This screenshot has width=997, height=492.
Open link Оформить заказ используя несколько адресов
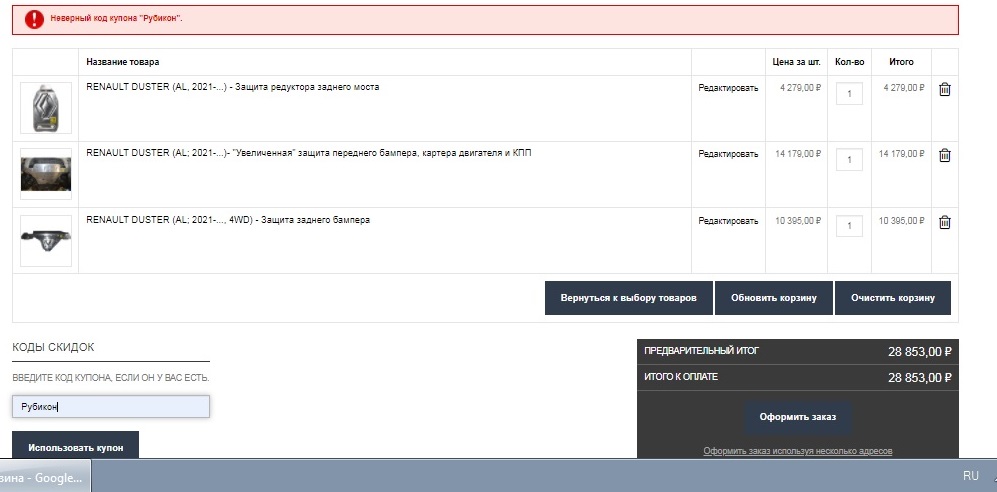797,451
